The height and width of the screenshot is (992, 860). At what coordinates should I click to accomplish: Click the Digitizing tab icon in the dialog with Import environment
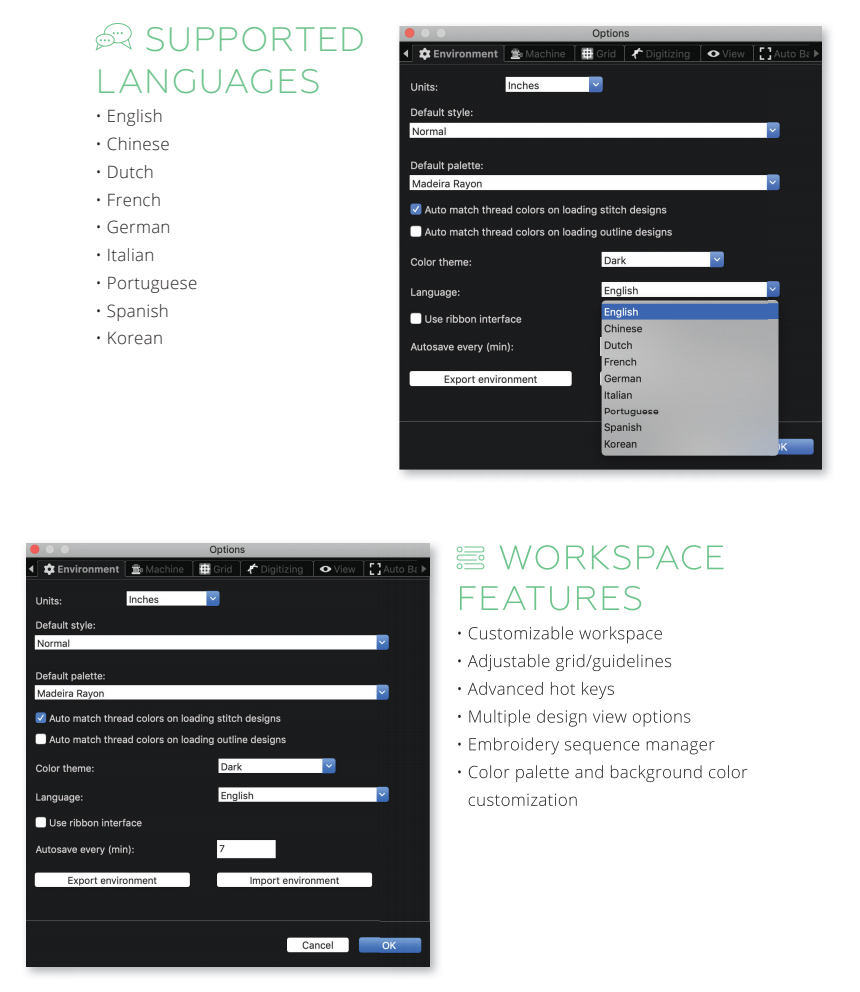pyautogui.click(x=253, y=569)
